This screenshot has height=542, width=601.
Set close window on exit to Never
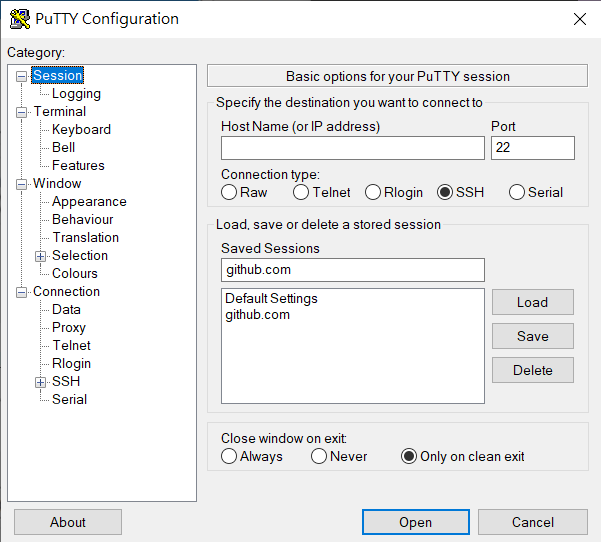[x=319, y=456]
